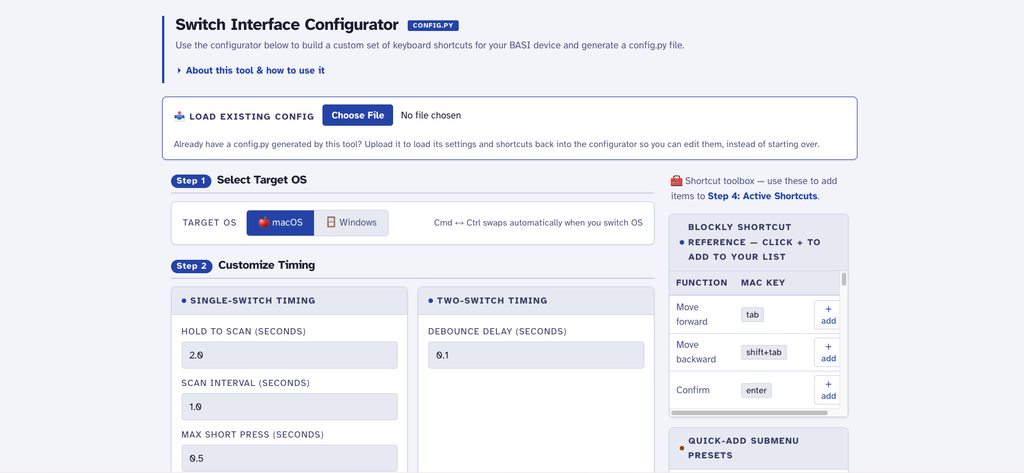The height and width of the screenshot is (473, 1024).
Task: Click the Load Existing Config inbox icon
Action: [x=180, y=116]
